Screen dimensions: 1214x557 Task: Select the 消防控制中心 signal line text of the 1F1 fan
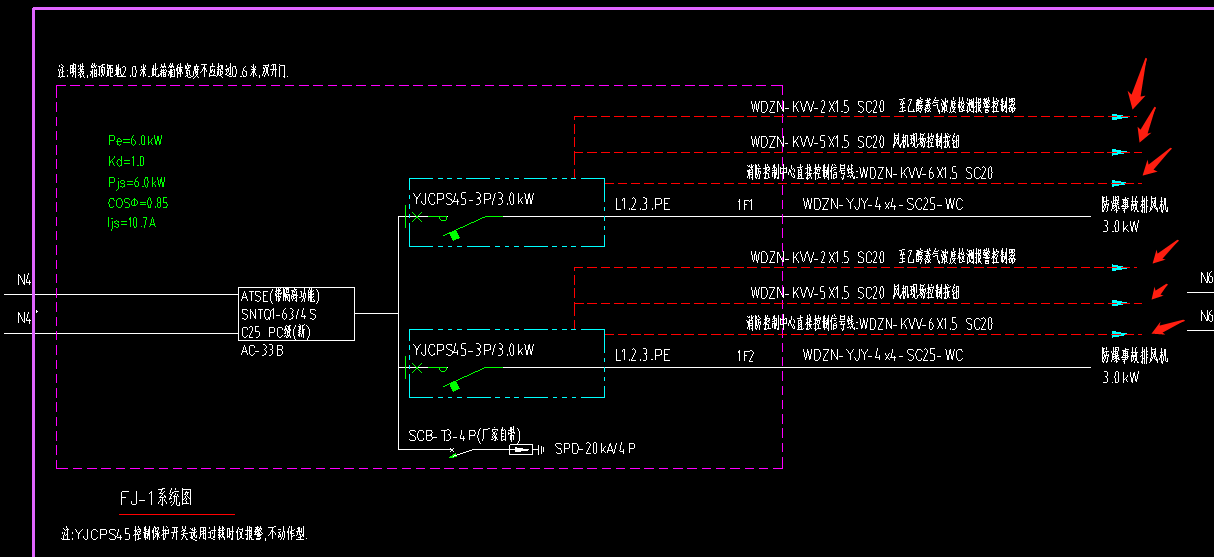pos(869,173)
